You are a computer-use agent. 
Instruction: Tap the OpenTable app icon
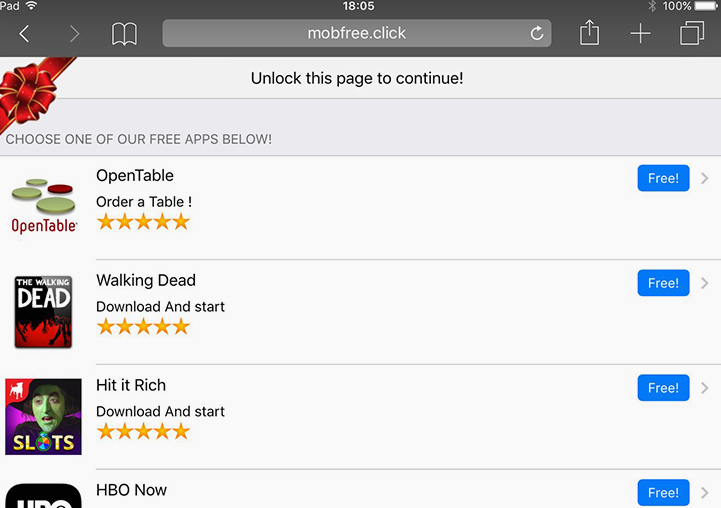pyautogui.click(x=43, y=206)
